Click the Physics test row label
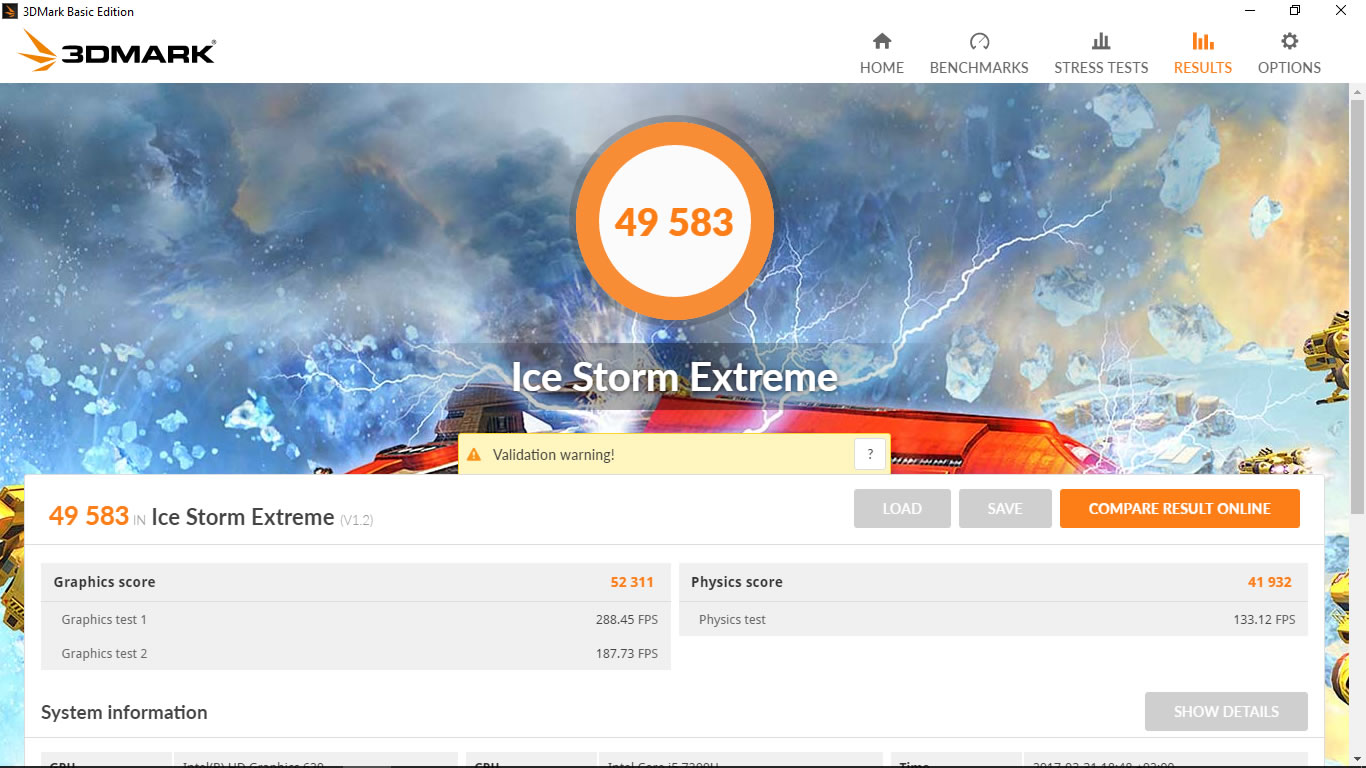 732,619
